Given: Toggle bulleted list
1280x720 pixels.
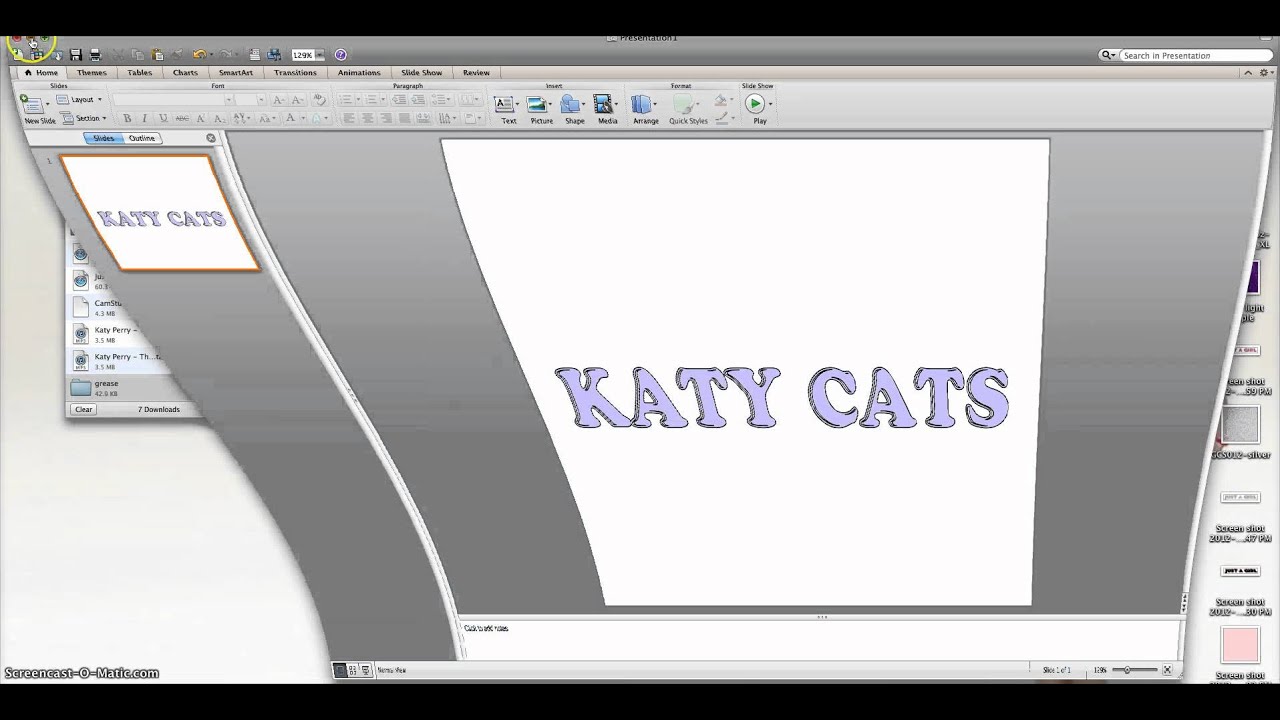Looking at the screenshot, I should pyautogui.click(x=345, y=100).
